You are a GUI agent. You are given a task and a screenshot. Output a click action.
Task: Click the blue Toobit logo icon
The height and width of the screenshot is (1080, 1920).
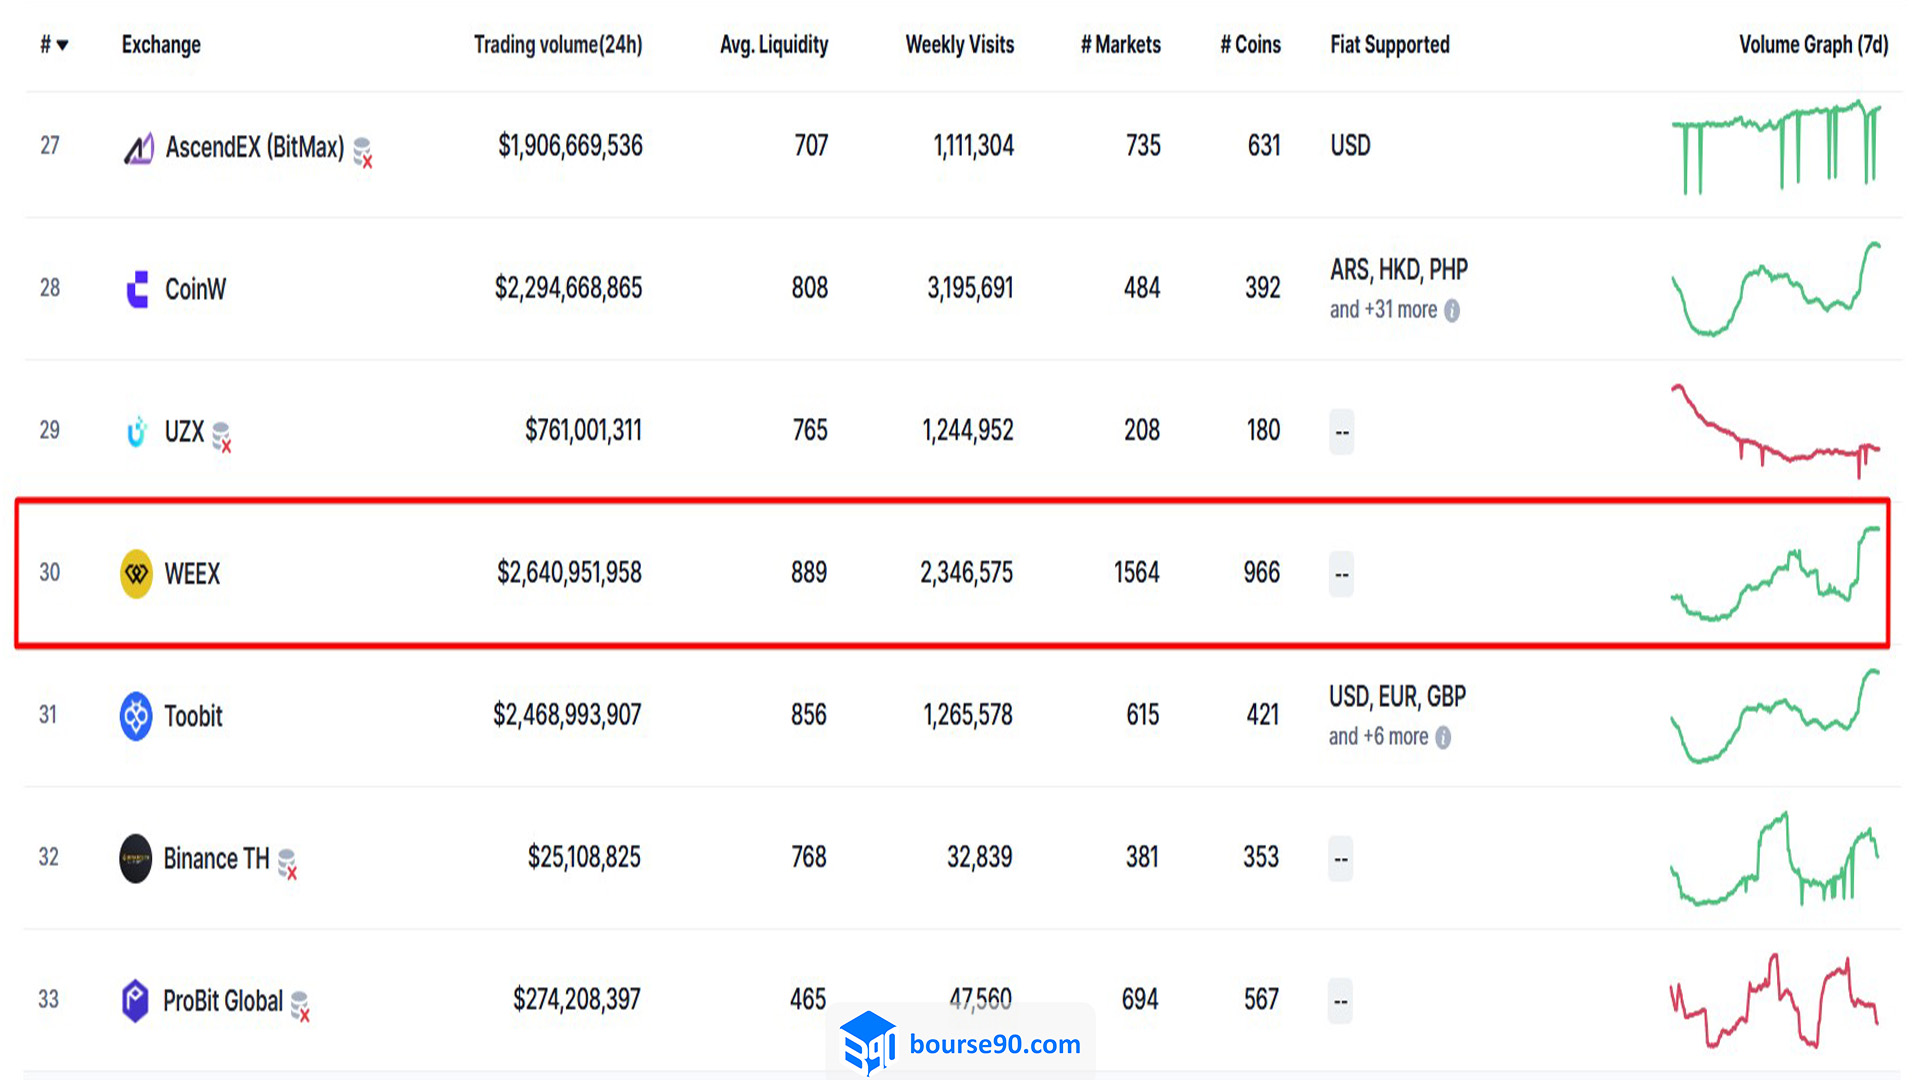[136, 716]
